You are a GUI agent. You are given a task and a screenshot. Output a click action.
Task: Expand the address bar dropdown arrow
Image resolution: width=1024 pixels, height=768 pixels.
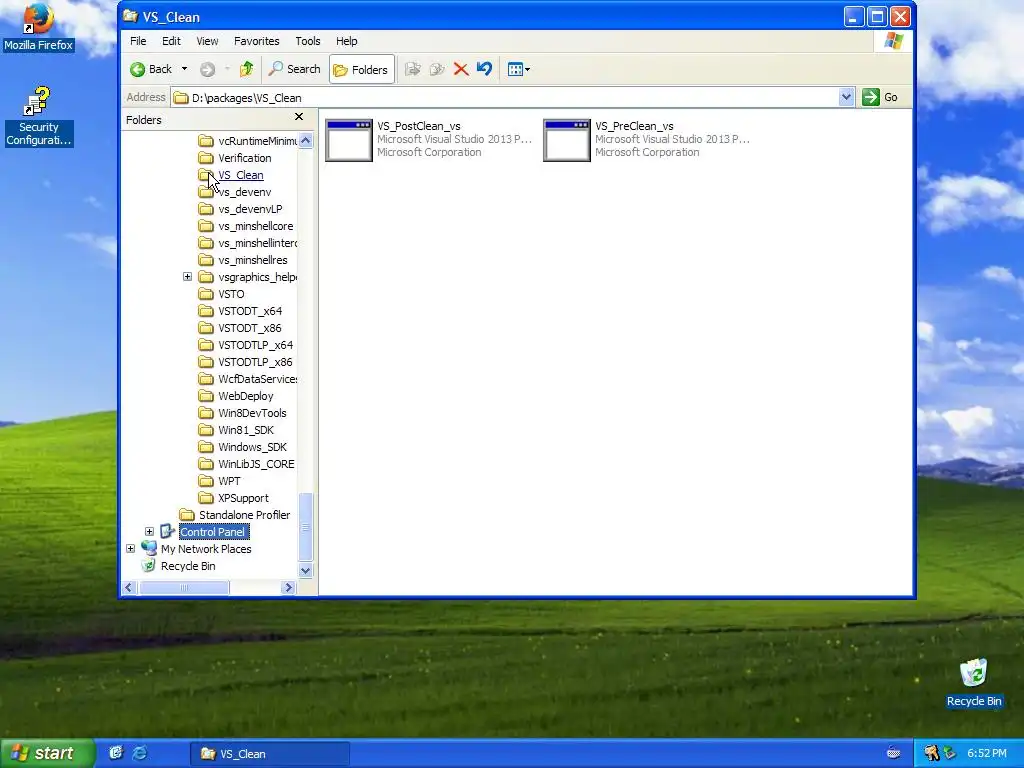click(x=846, y=97)
